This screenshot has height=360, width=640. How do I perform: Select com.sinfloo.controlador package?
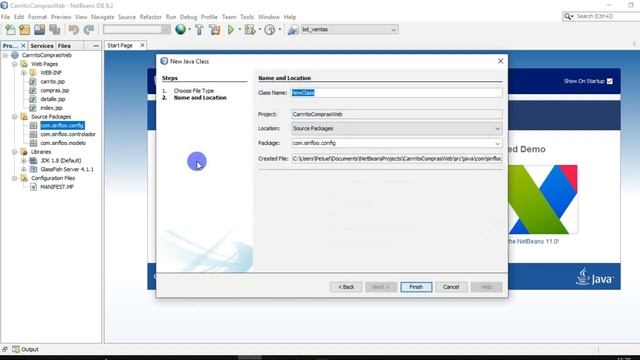[68, 134]
